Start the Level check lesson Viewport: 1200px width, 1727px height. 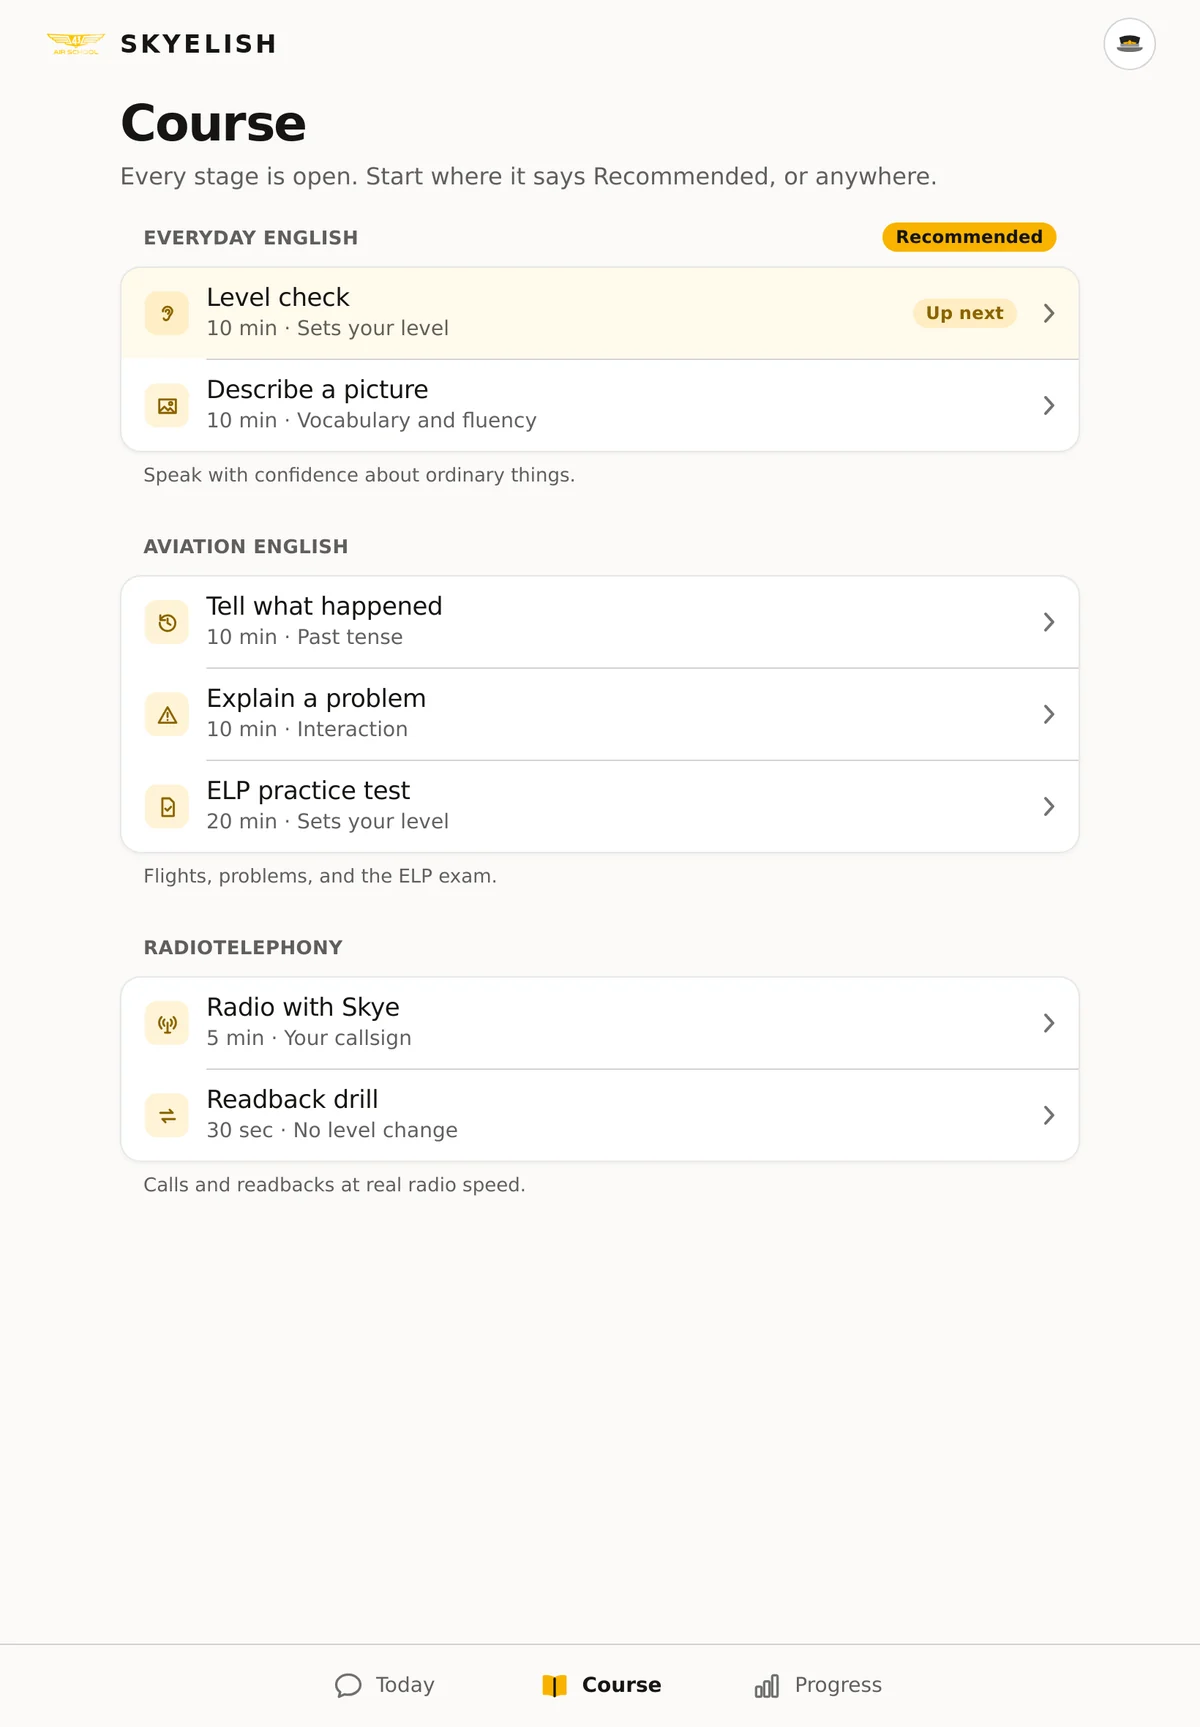coord(600,313)
